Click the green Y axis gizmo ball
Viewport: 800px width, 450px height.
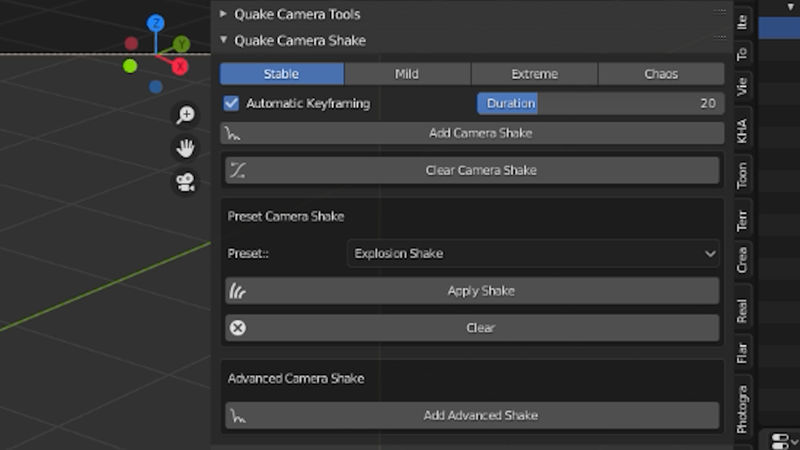click(181, 44)
